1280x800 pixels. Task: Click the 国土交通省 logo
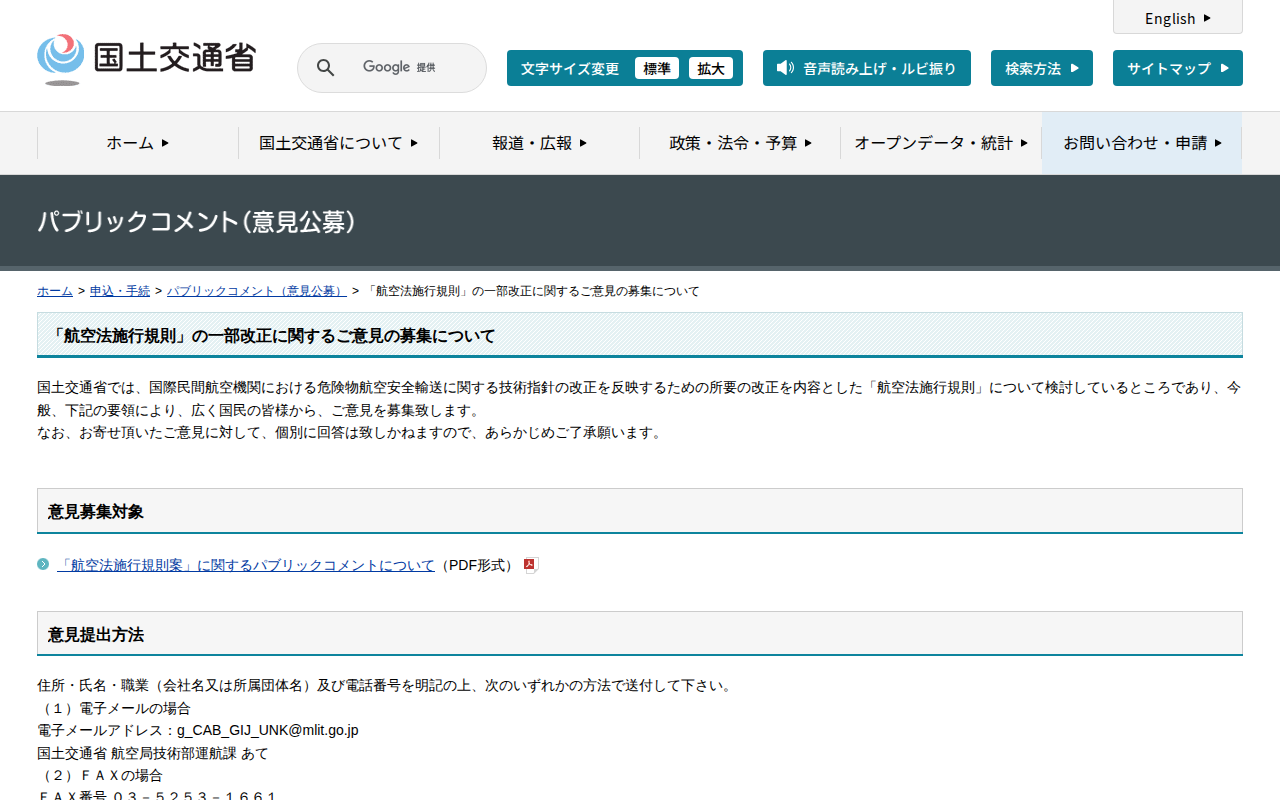146,59
